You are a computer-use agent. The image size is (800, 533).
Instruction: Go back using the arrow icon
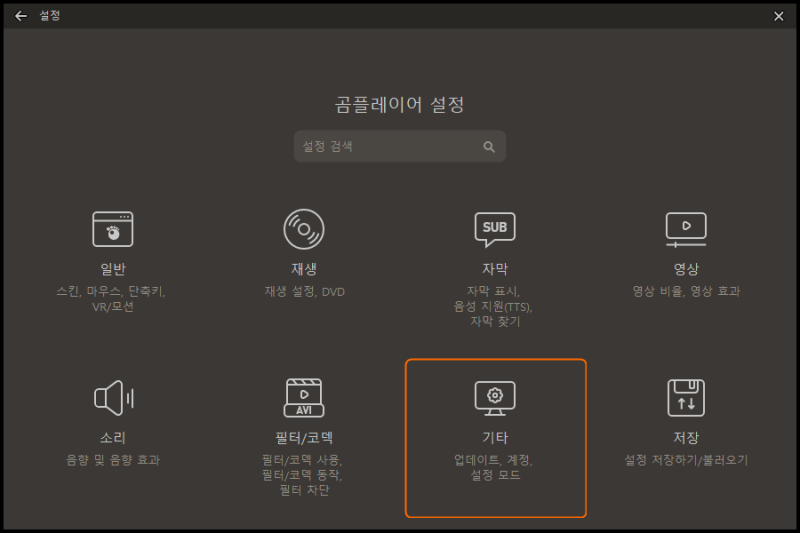[21, 16]
